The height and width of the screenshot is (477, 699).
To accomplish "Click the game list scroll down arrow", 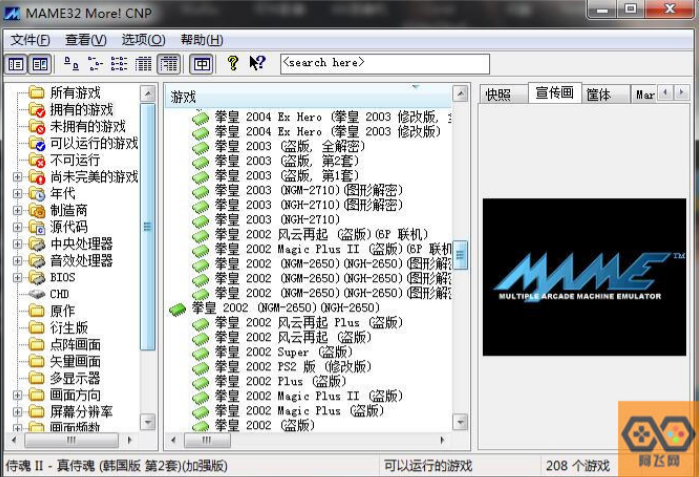I will click(x=461, y=421).
